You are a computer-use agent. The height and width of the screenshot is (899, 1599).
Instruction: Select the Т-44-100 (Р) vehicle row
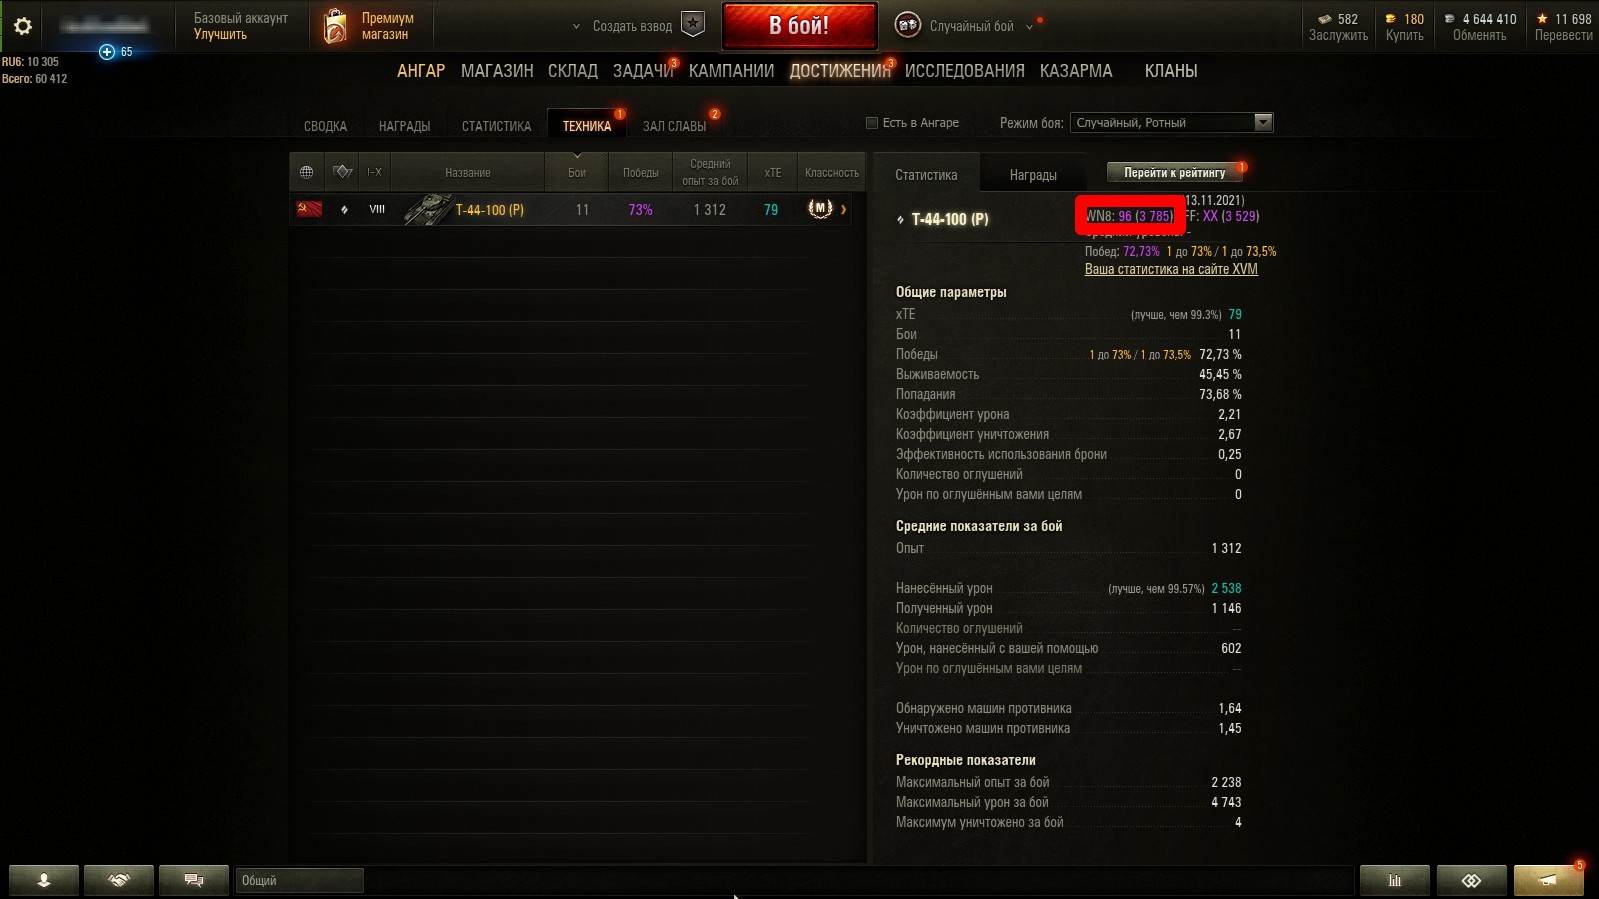[571, 210]
